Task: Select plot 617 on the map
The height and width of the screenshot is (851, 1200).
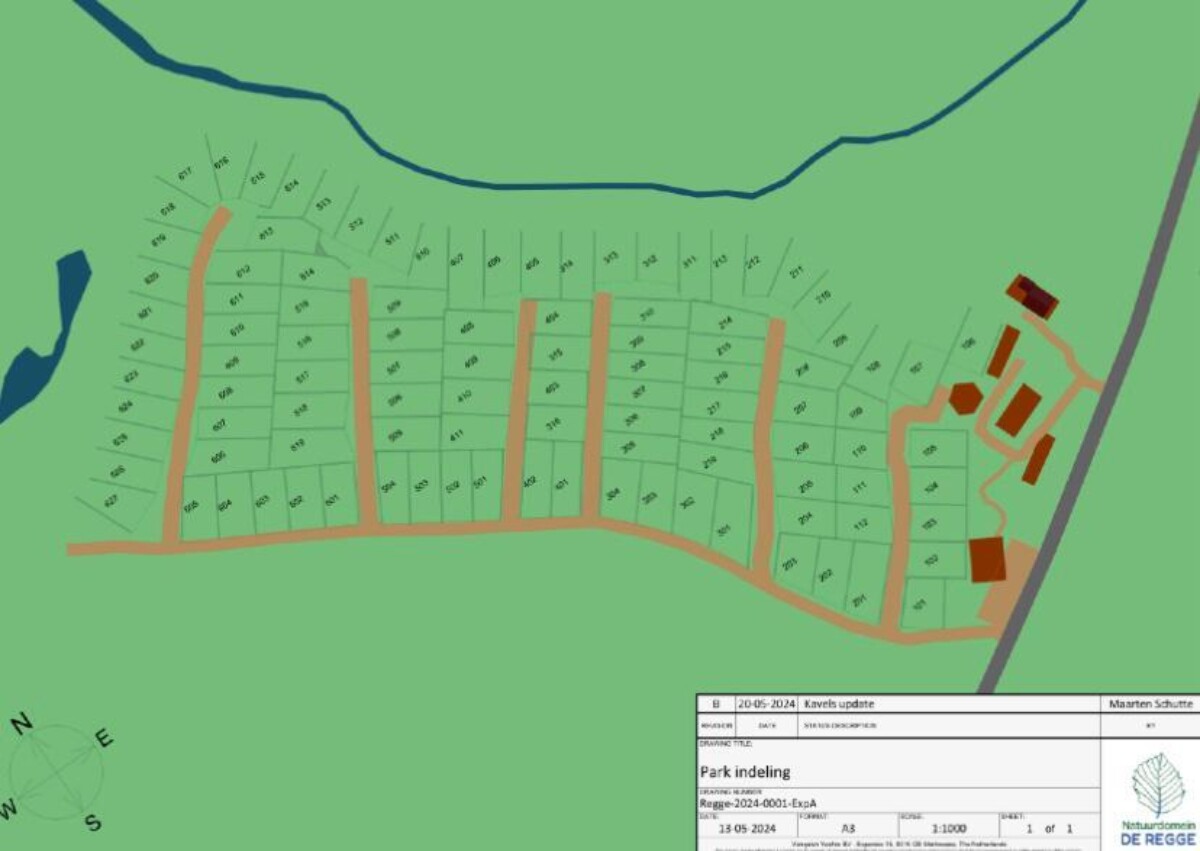Action: (x=185, y=174)
